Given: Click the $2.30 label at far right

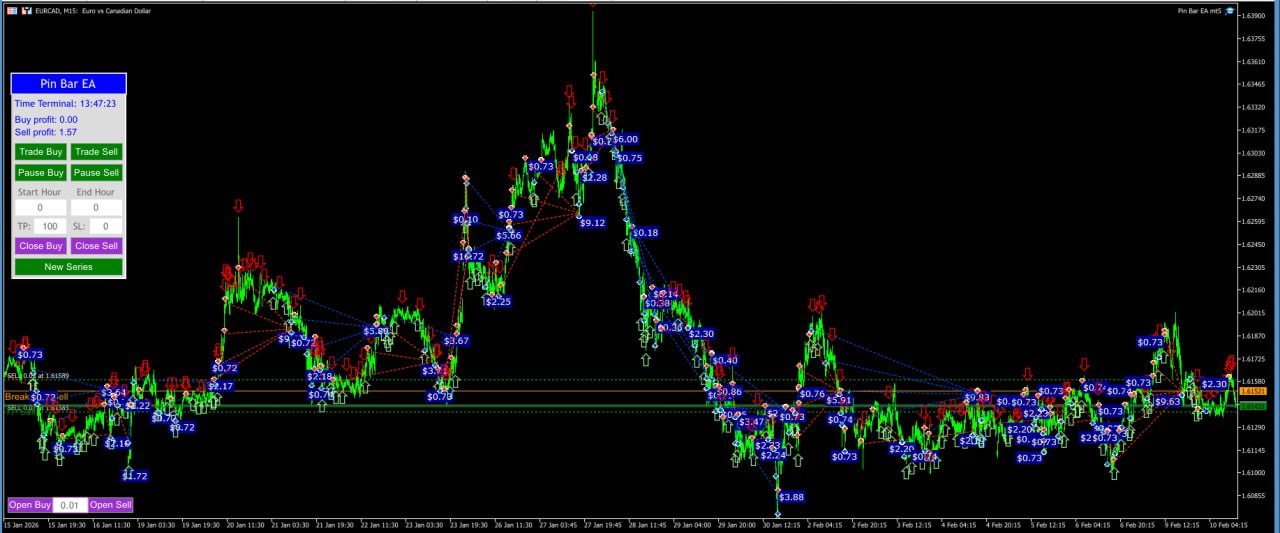Looking at the screenshot, I should tap(1214, 384).
